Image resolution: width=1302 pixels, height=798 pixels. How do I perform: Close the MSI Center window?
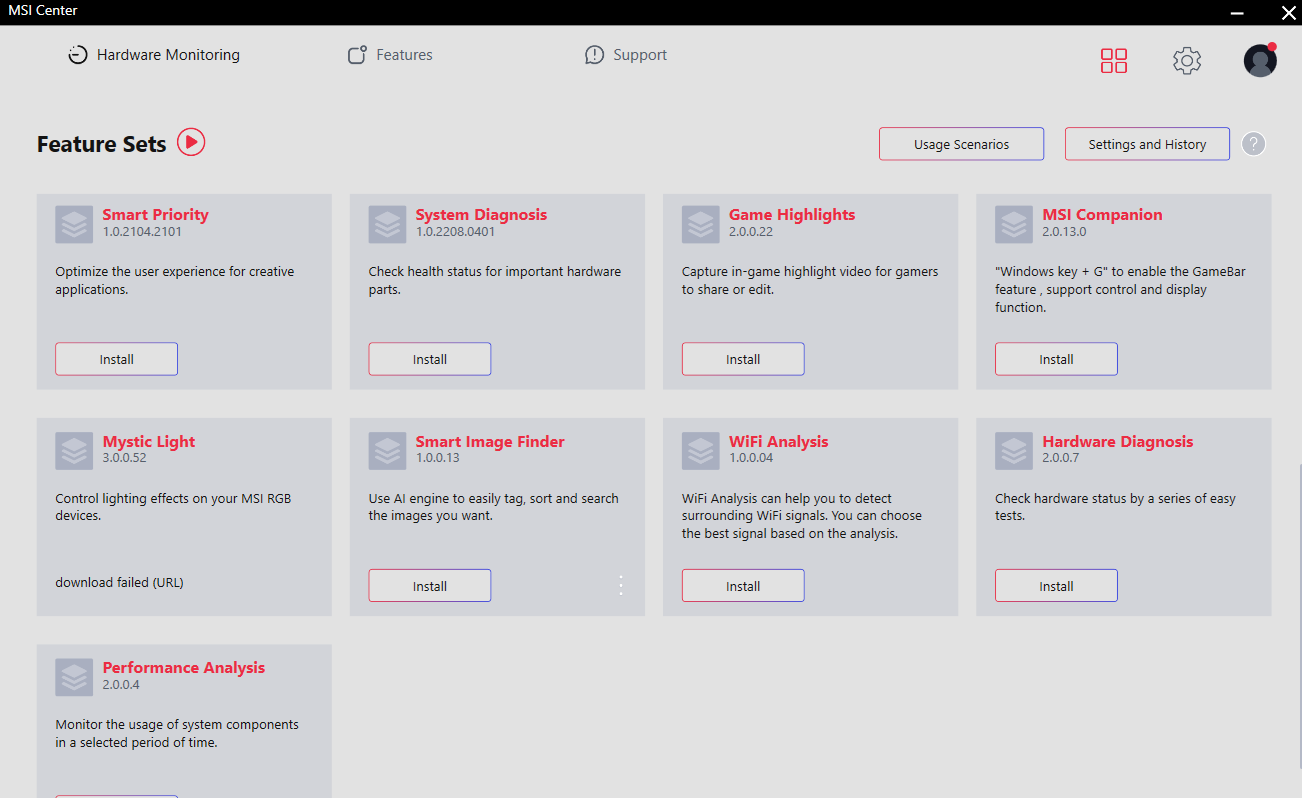coord(1289,12)
